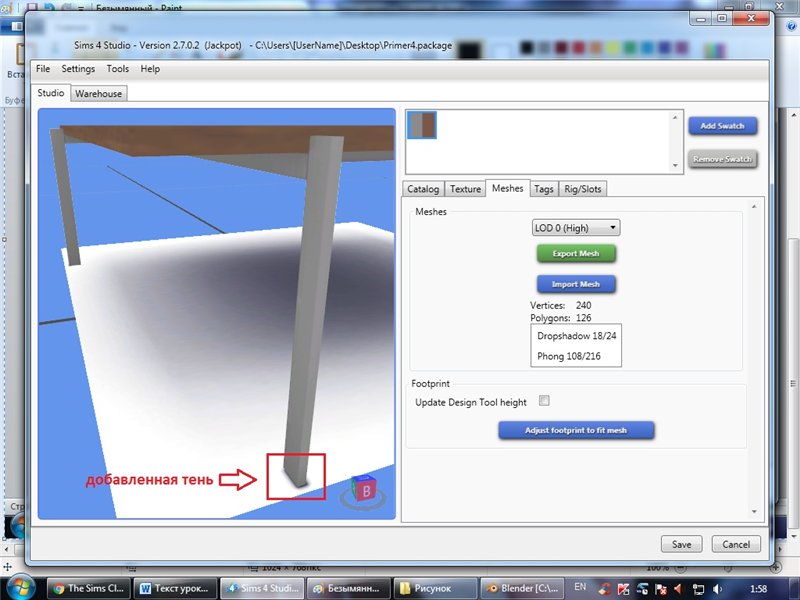The width and height of the screenshot is (800, 600).
Task: Click Meshes panel scroll-down arrow
Action: tap(754, 511)
